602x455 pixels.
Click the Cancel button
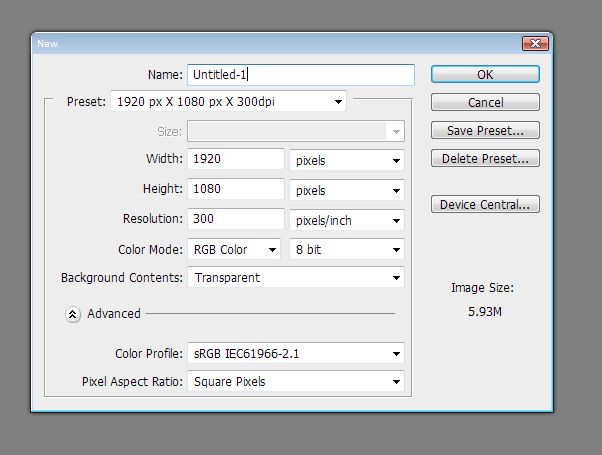[x=485, y=102]
